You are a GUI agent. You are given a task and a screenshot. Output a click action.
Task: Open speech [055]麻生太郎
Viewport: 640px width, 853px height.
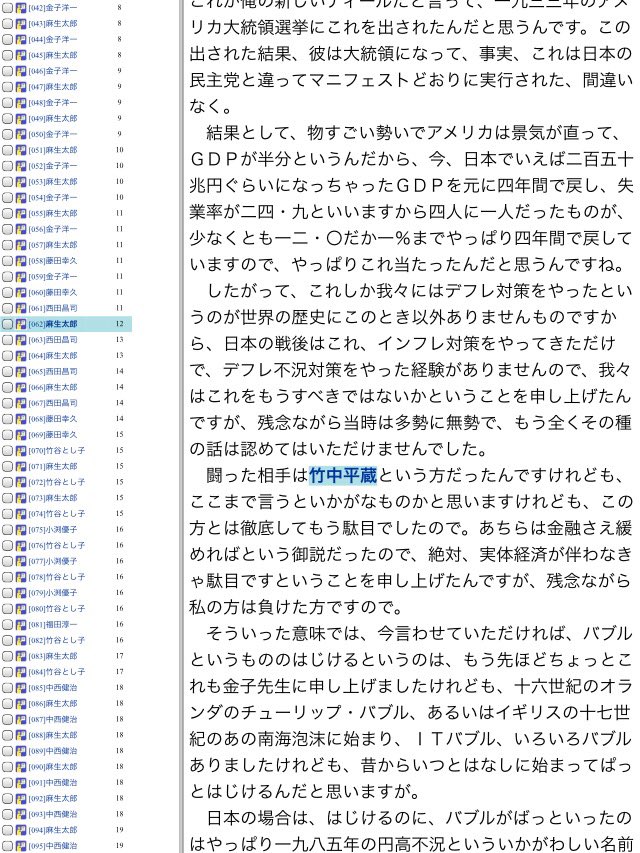pyautogui.click(x=53, y=214)
